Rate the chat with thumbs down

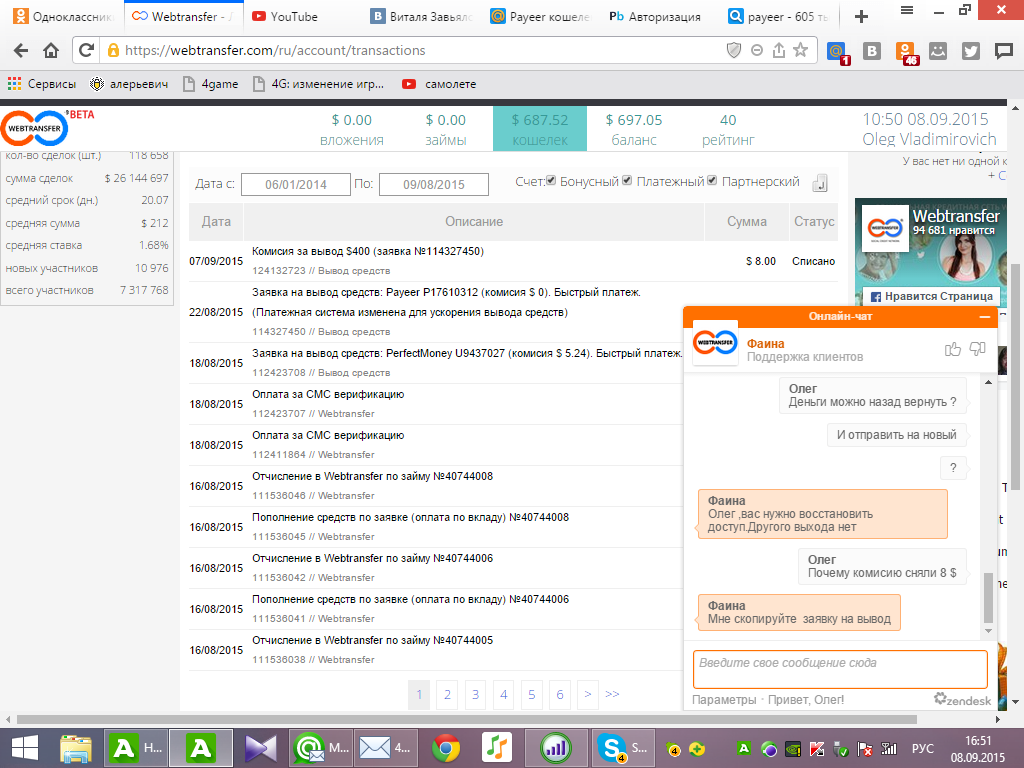coord(977,349)
